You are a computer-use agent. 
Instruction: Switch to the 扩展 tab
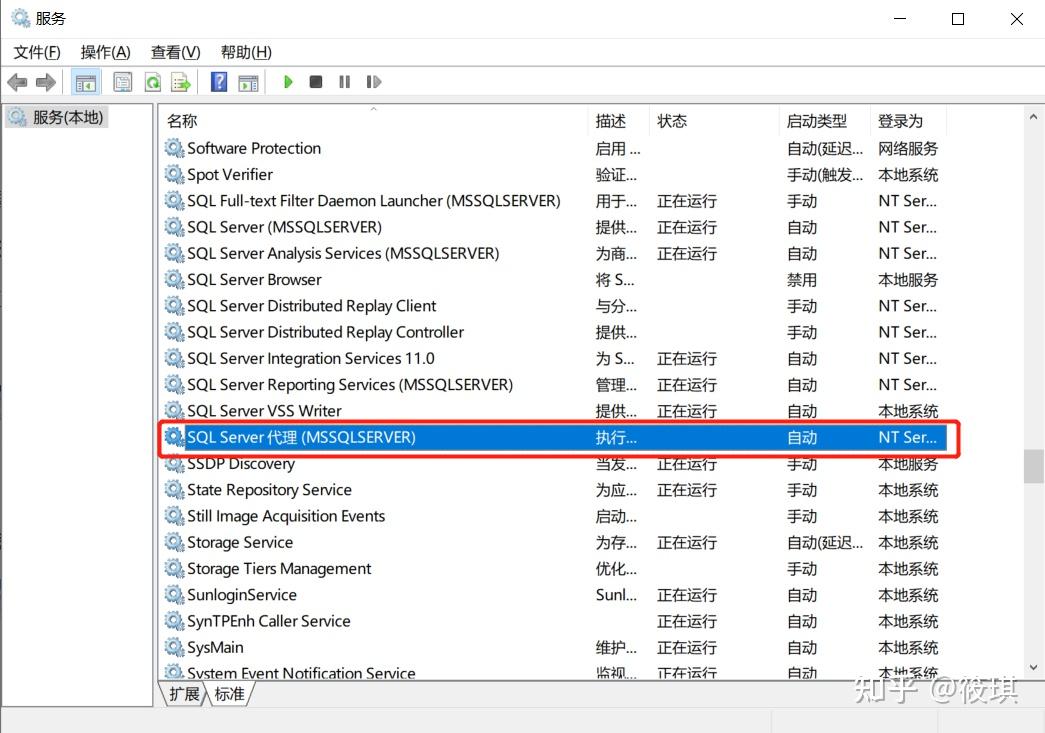tap(183, 694)
